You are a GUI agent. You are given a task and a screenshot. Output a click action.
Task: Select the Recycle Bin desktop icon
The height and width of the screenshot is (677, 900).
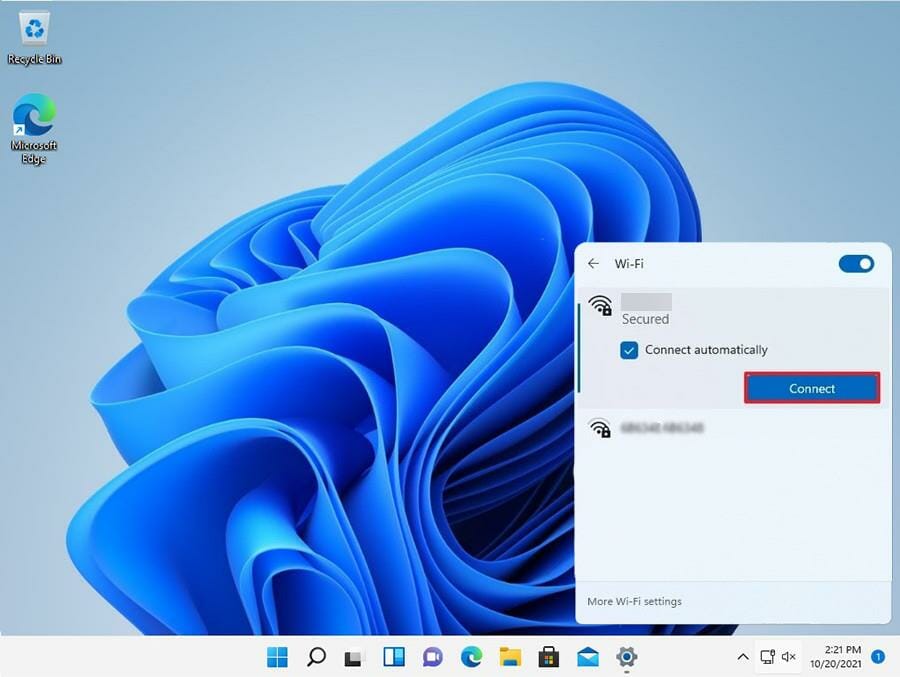coord(34,38)
